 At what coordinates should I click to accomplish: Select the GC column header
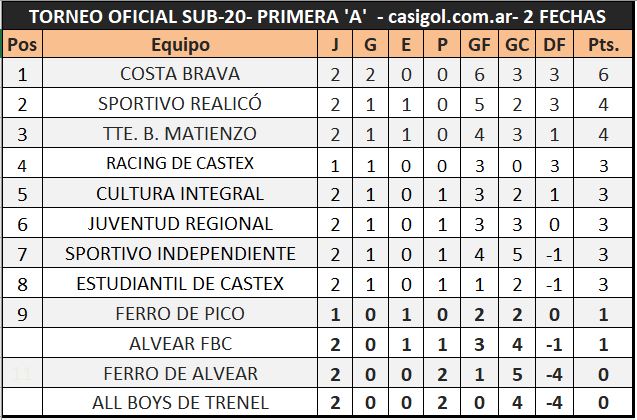pos(516,45)
